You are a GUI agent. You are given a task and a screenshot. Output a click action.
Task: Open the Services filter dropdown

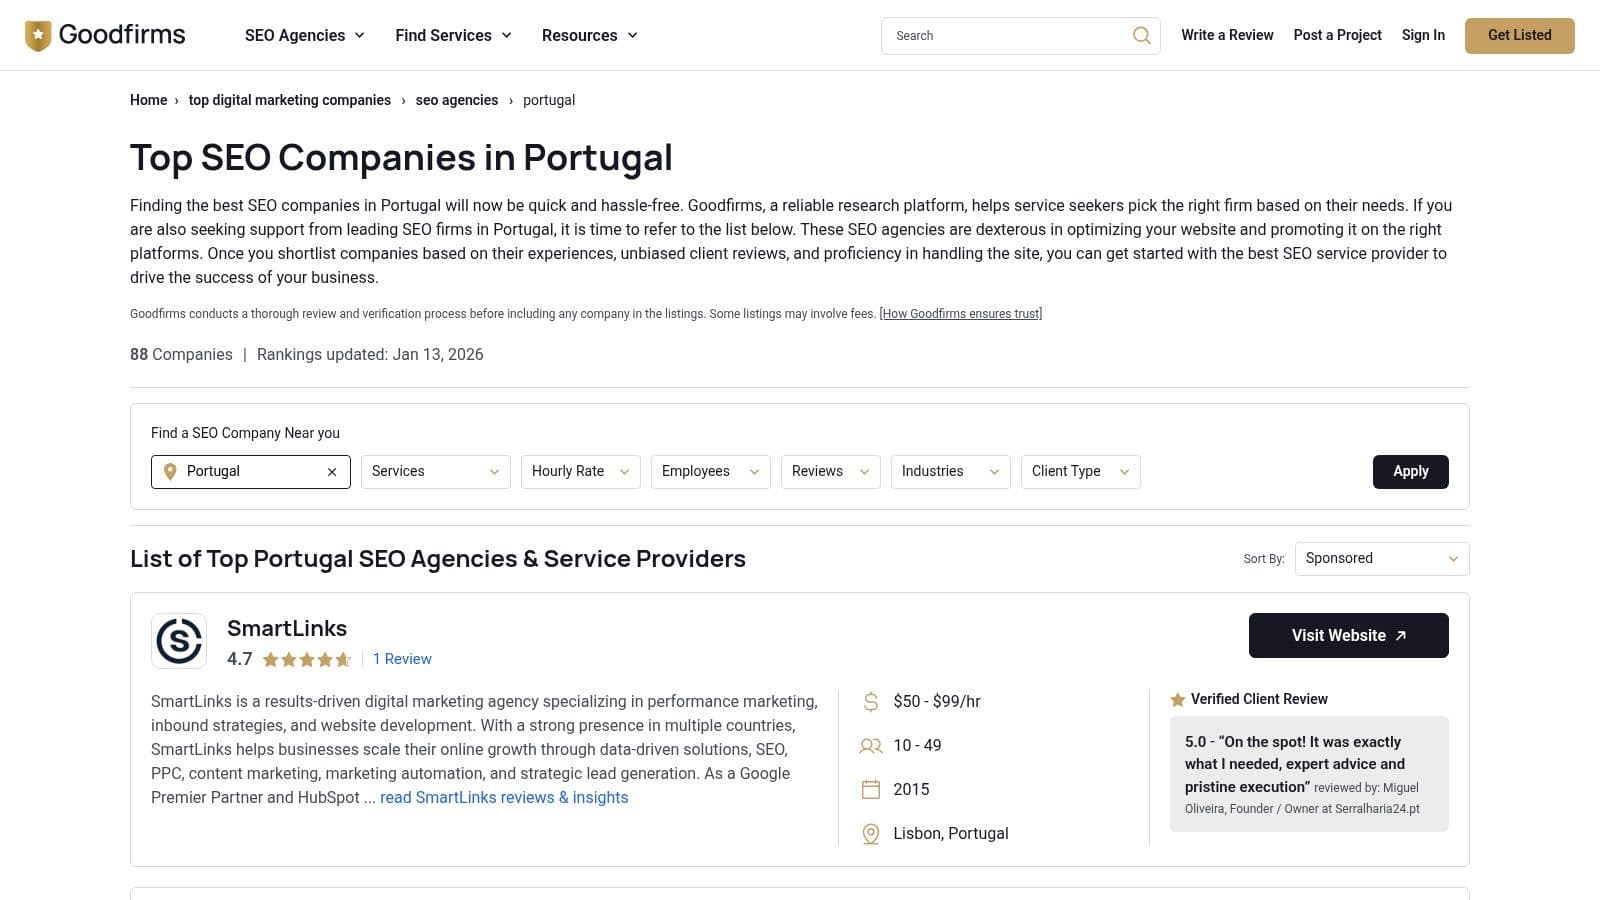tap(435, 472)
